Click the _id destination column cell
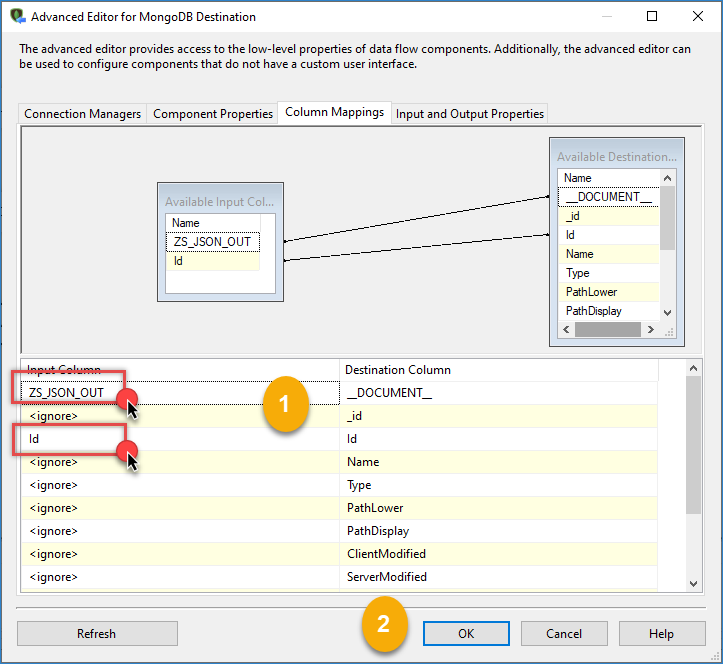Screen dimensions: 723x664 click(x=498, y=416)
